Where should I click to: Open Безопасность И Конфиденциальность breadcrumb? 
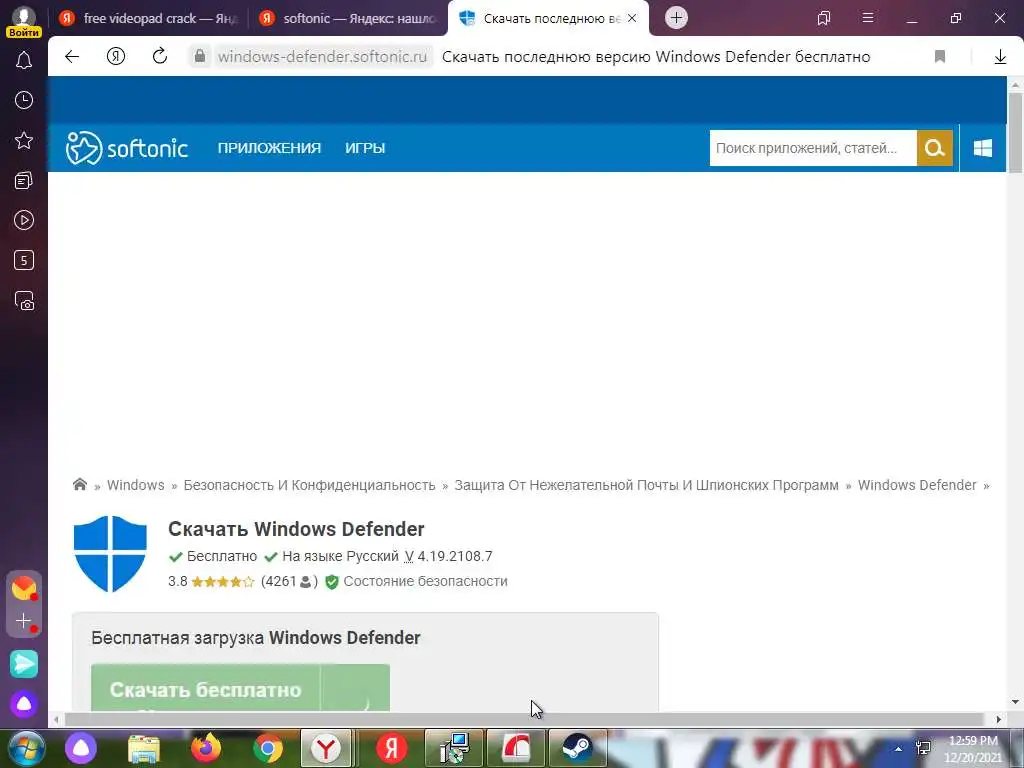(x=309, y=485)
